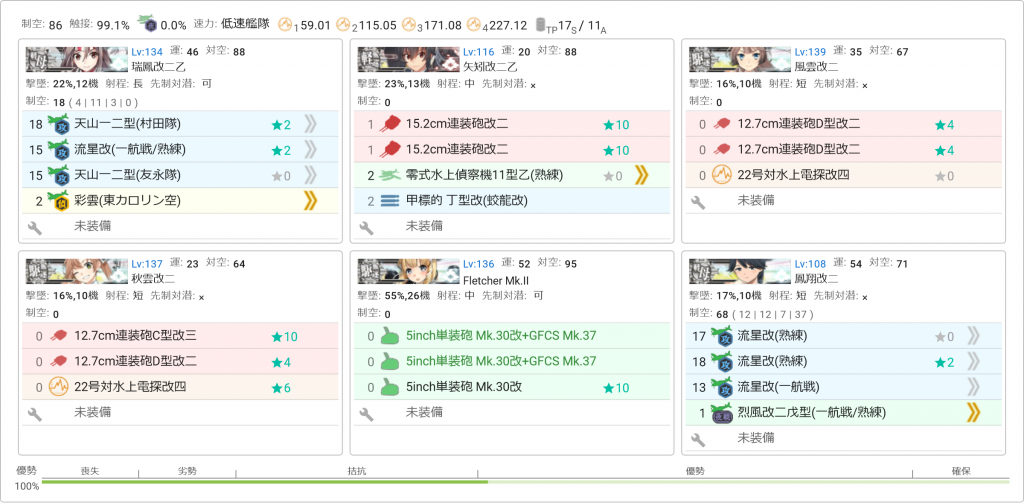This screenshot has width=1024, height=503.
Task: Click the radar icon in 風雲改二's card
Action: (721, 176)
